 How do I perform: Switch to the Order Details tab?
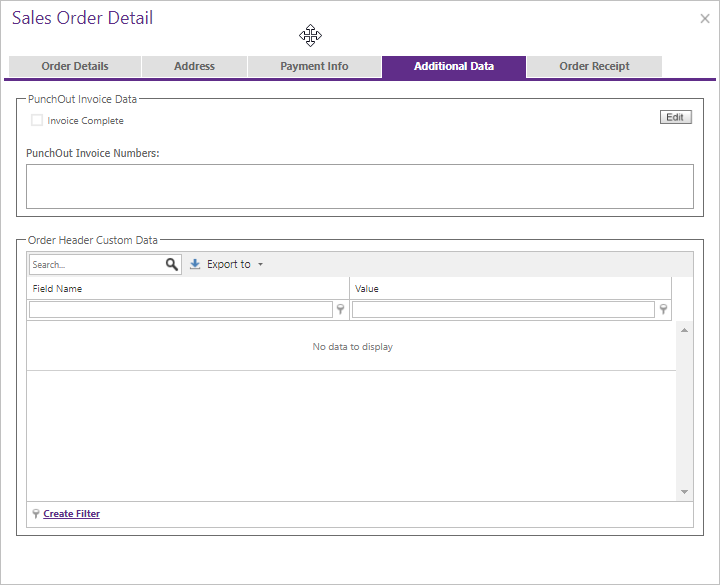pos(75,67)
